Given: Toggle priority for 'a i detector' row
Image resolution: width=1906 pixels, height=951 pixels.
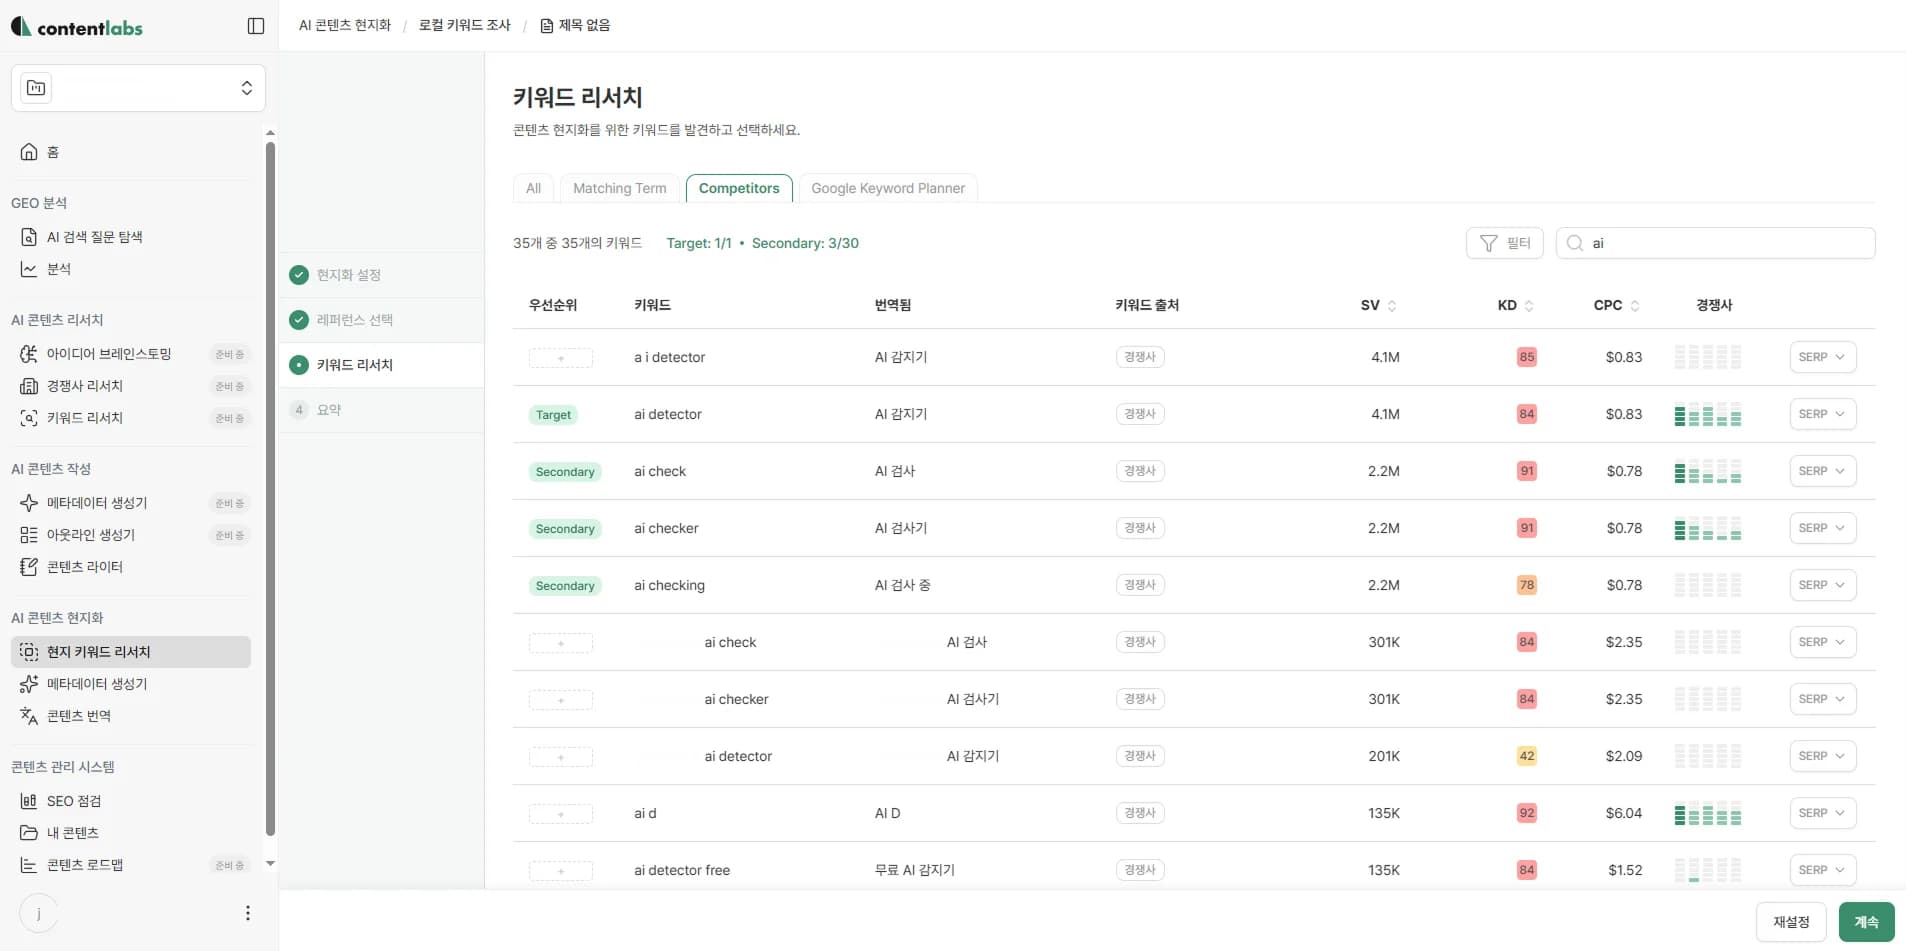Looking at the screenshot, I should pyautogui.click(x=560, y=358).
